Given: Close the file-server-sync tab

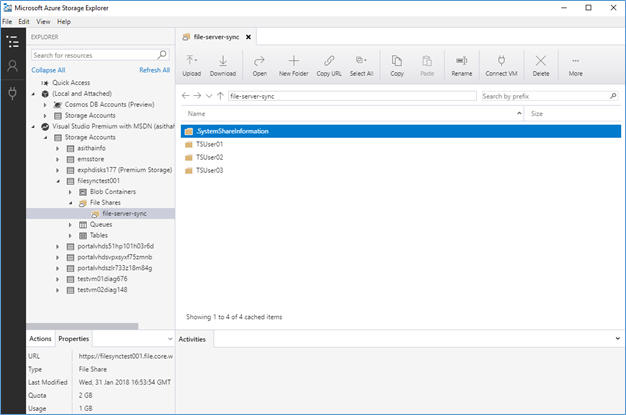Looking at the screenshot, I should tap(248, 37).
